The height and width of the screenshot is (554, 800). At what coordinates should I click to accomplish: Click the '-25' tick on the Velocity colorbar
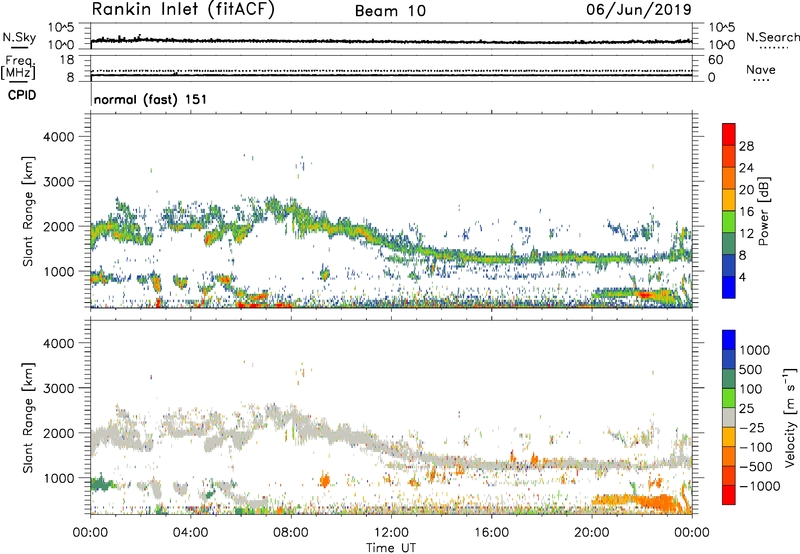point(753,427)
